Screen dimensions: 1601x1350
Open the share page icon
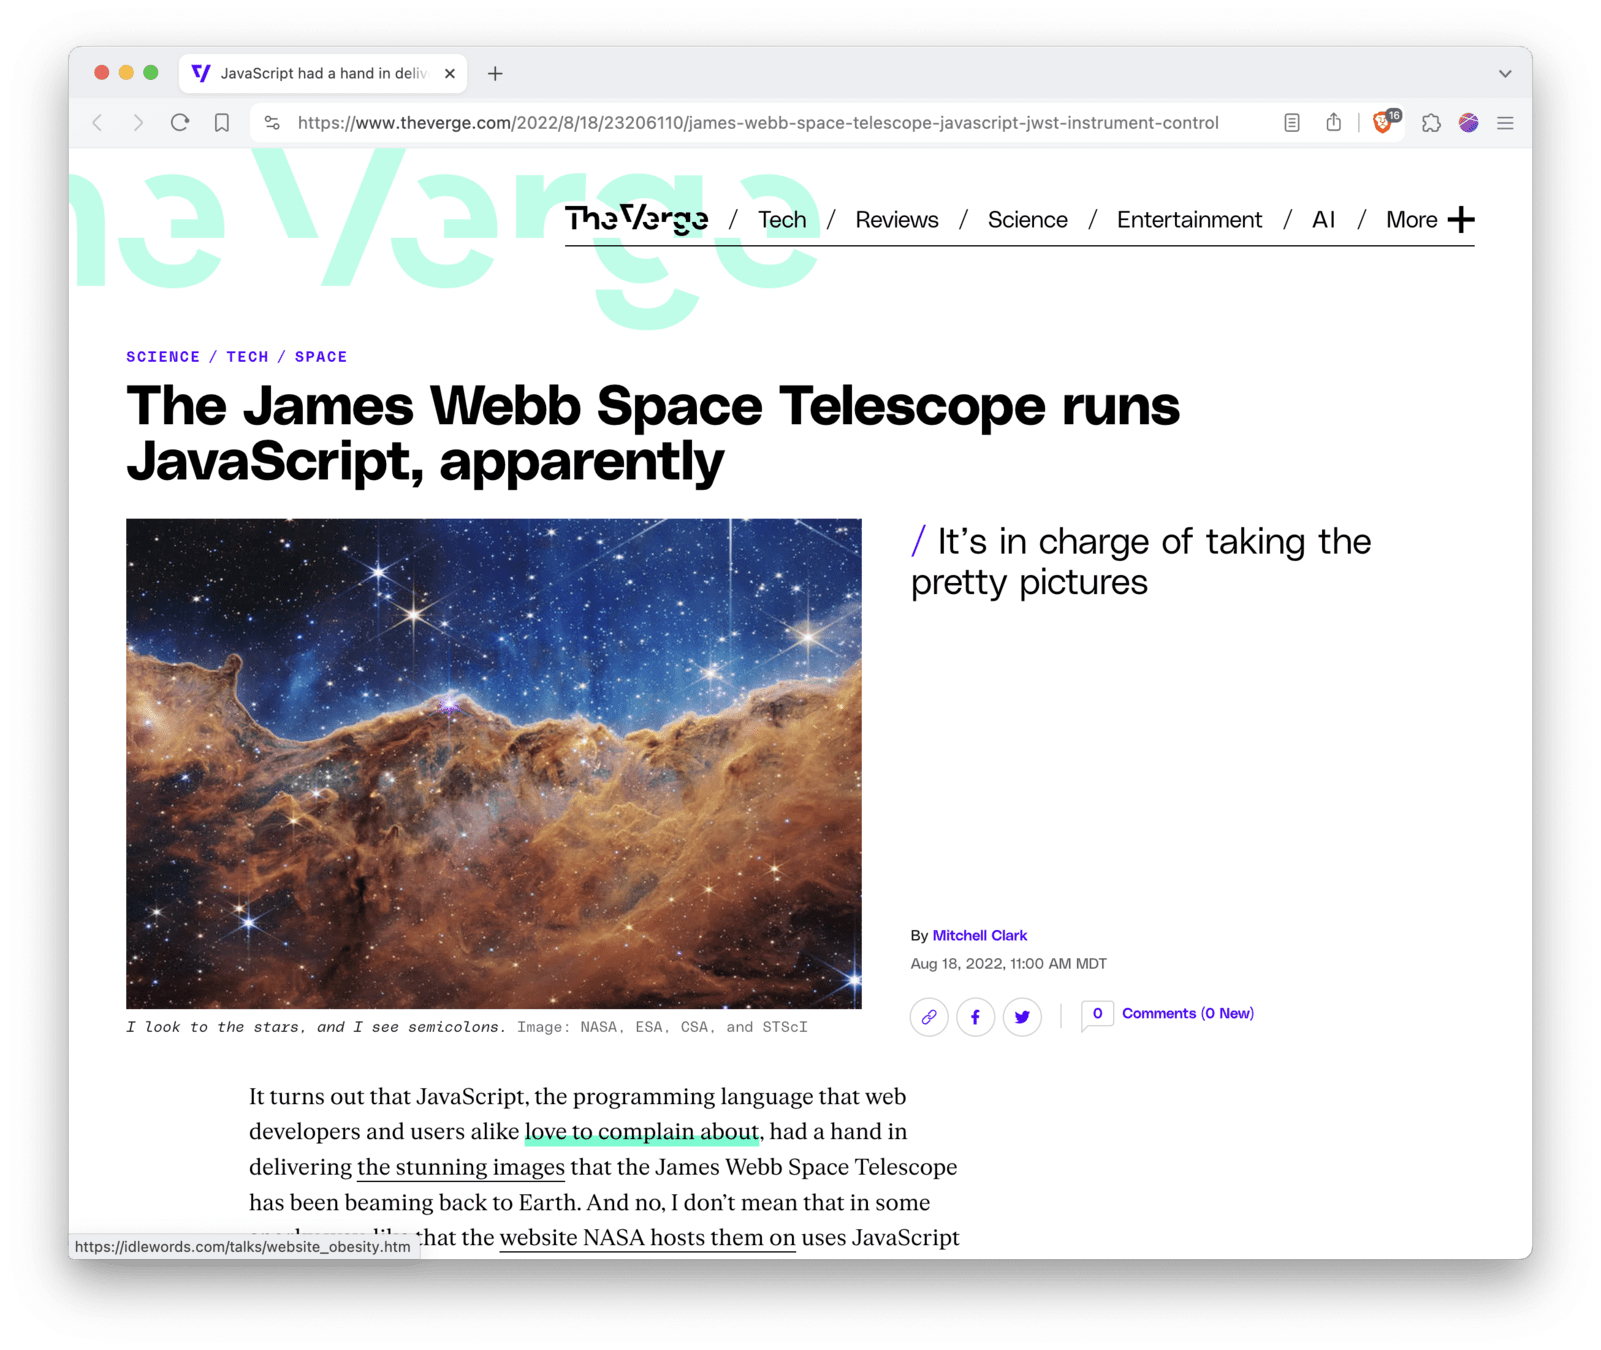pos(1333,123)
